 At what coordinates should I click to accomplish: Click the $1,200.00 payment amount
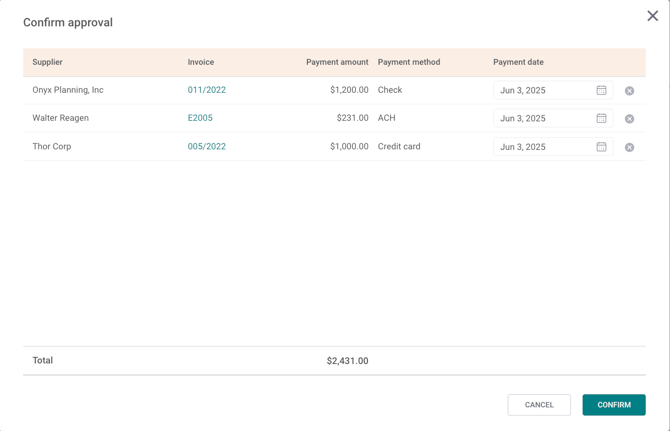pos(349,90)
